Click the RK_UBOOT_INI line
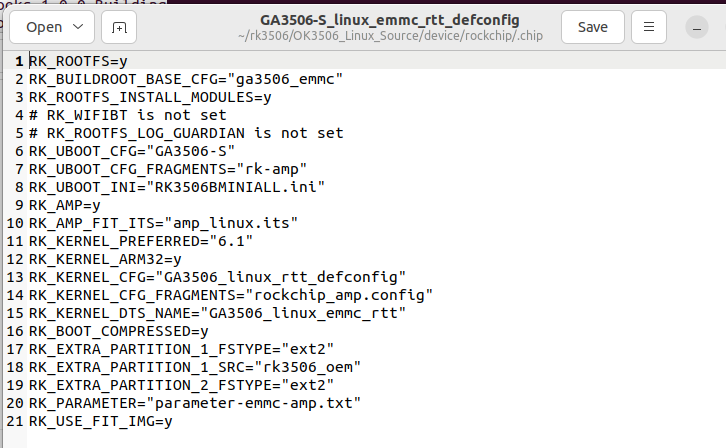Screen dimensions: 726x448 pyautogui.click(x=177, y=187)
